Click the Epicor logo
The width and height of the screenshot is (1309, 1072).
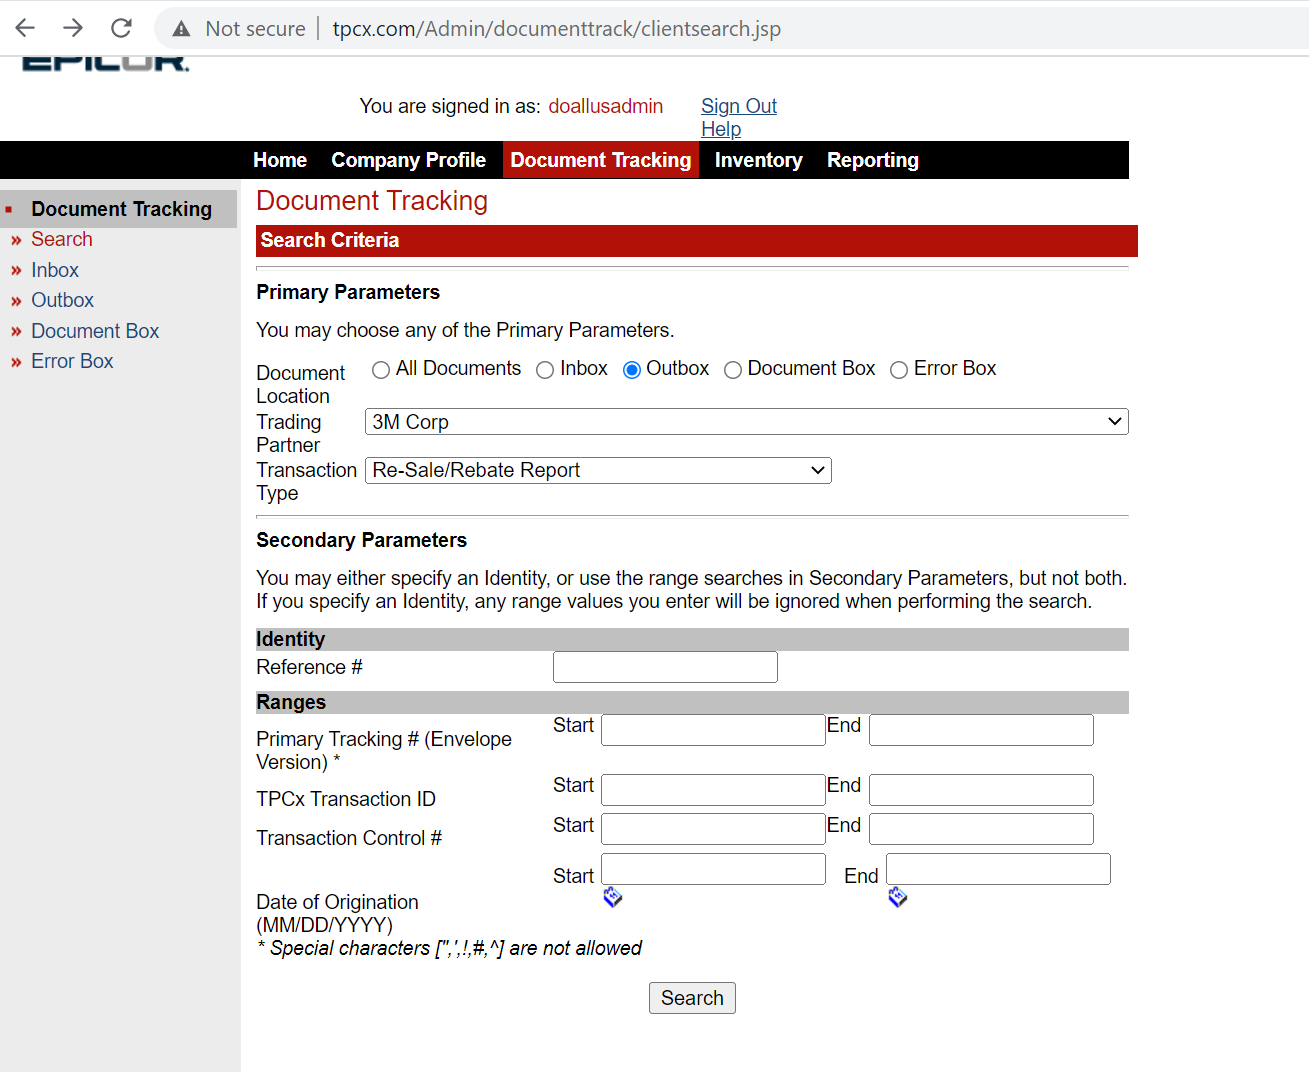(x=105, y=62)
